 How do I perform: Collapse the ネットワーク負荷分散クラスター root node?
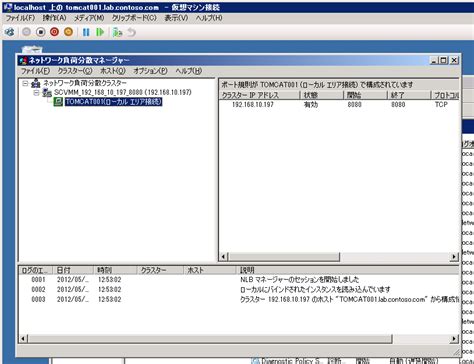point(25,83)
